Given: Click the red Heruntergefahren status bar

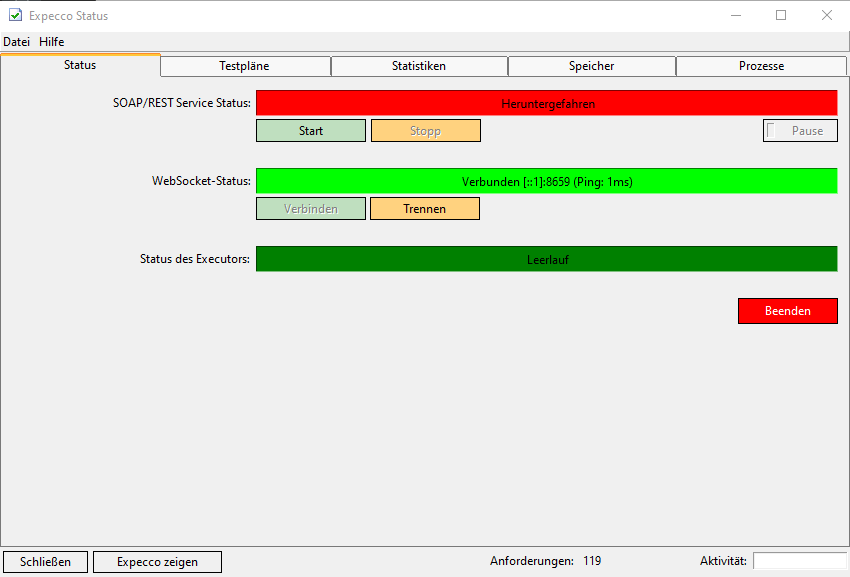Looking at the screenshot, I should [x=546, y=103].
